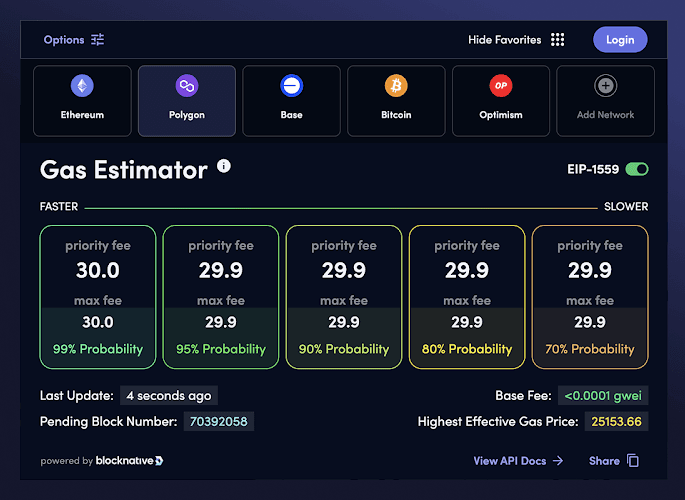685x500 pixels.
Task: Open the Gas Estimator info icon
Action: click(x=224, y=166)
